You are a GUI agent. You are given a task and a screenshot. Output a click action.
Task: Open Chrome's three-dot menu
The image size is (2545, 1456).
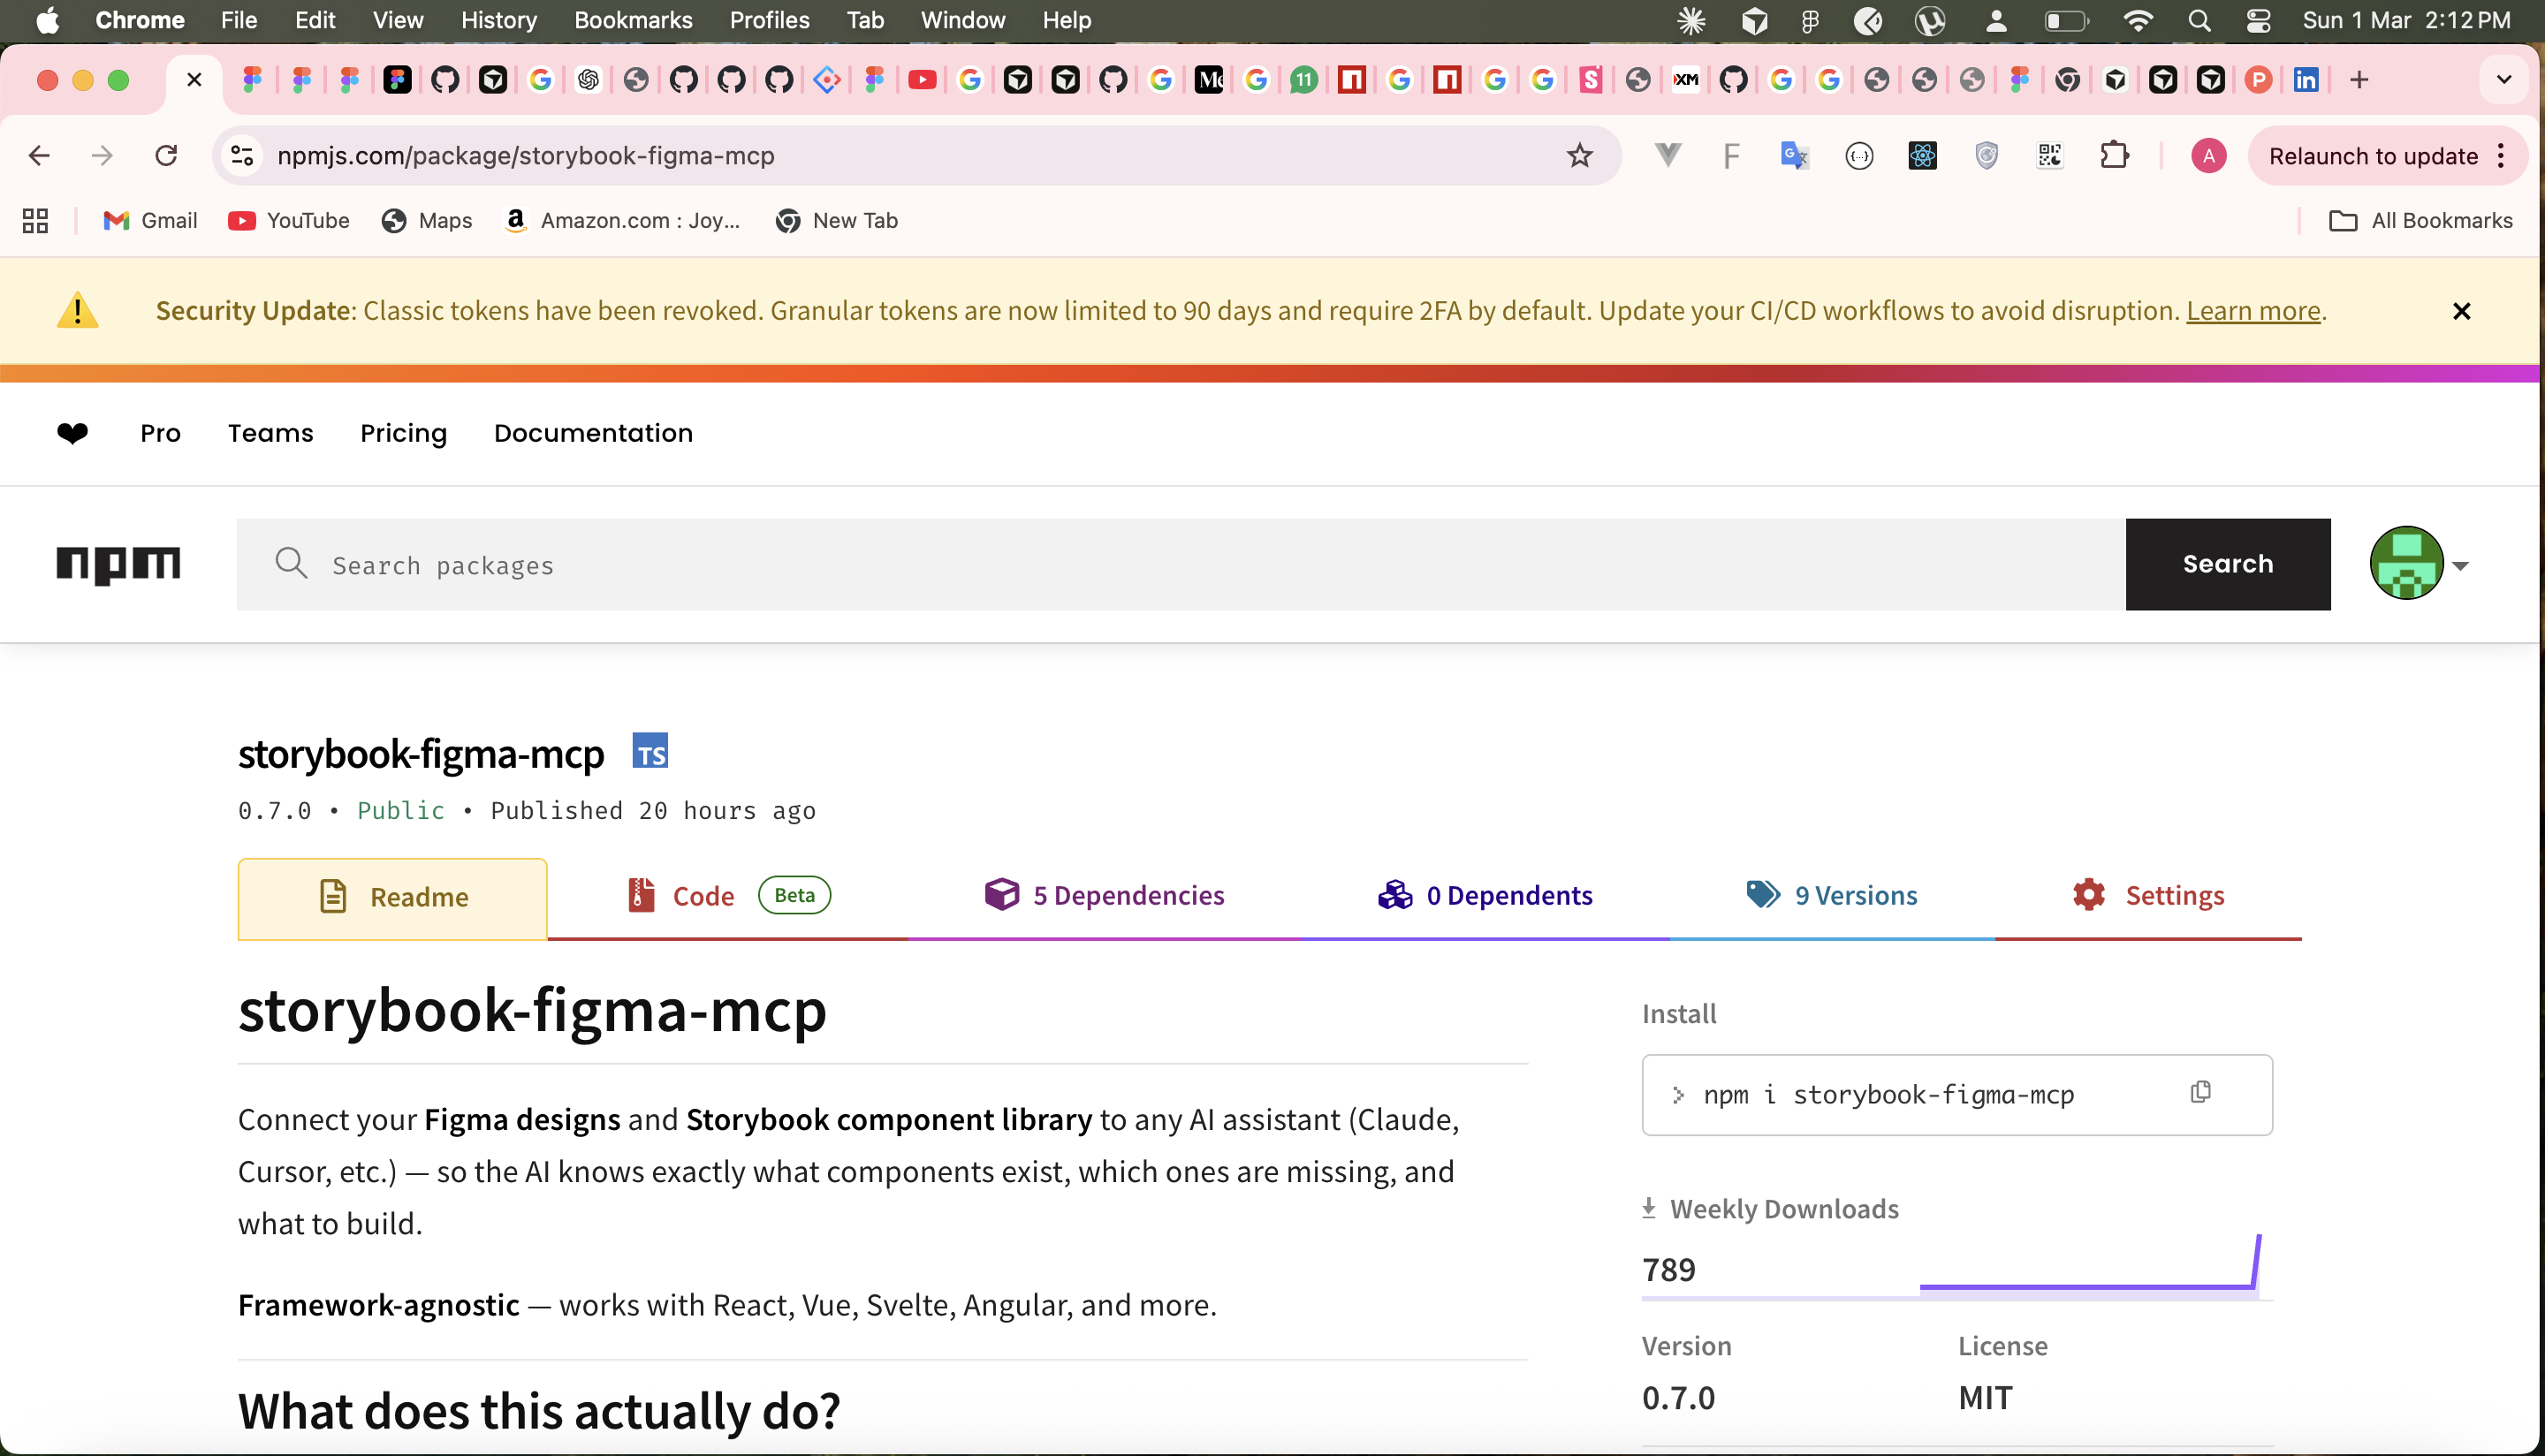tap(2501, 155)
